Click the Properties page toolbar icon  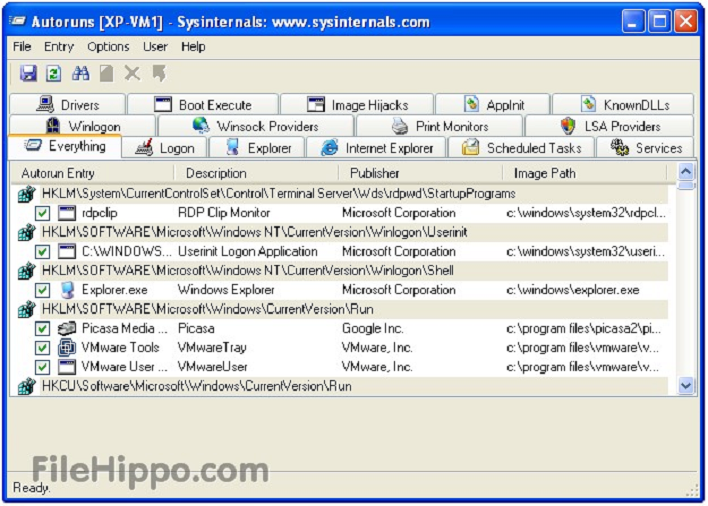click(107, 73)
